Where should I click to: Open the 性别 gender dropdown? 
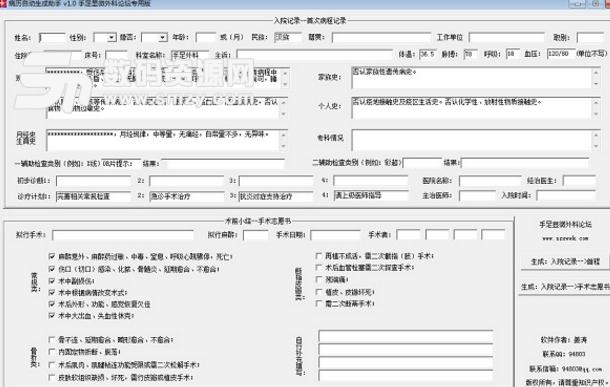pyautogui.click(x=111, y=37)
